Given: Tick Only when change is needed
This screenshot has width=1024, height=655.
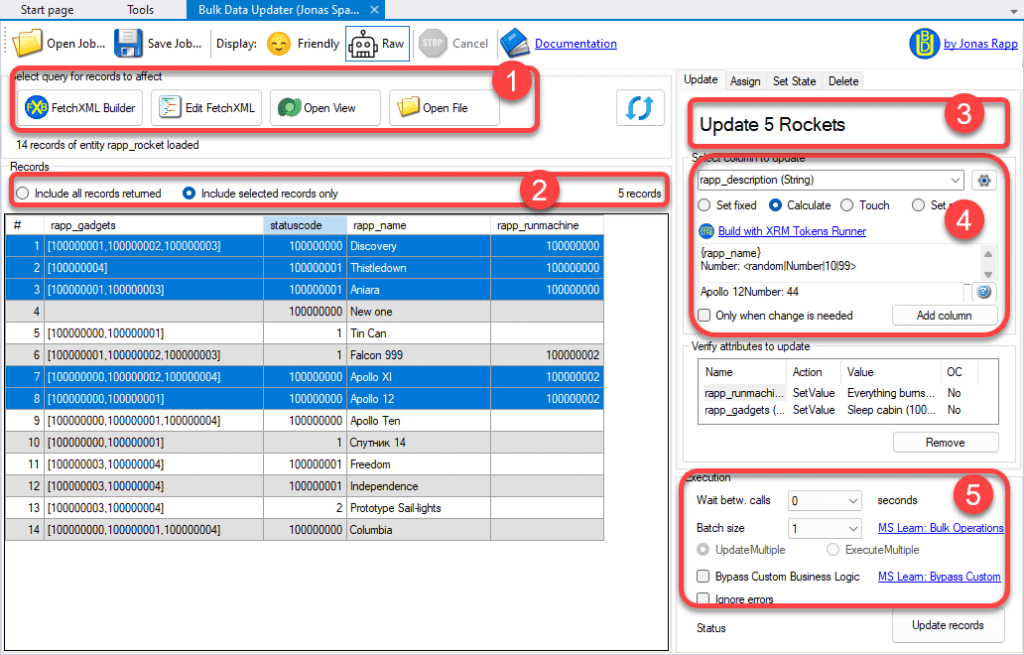Looking at the screenshot, I should 704,315.
